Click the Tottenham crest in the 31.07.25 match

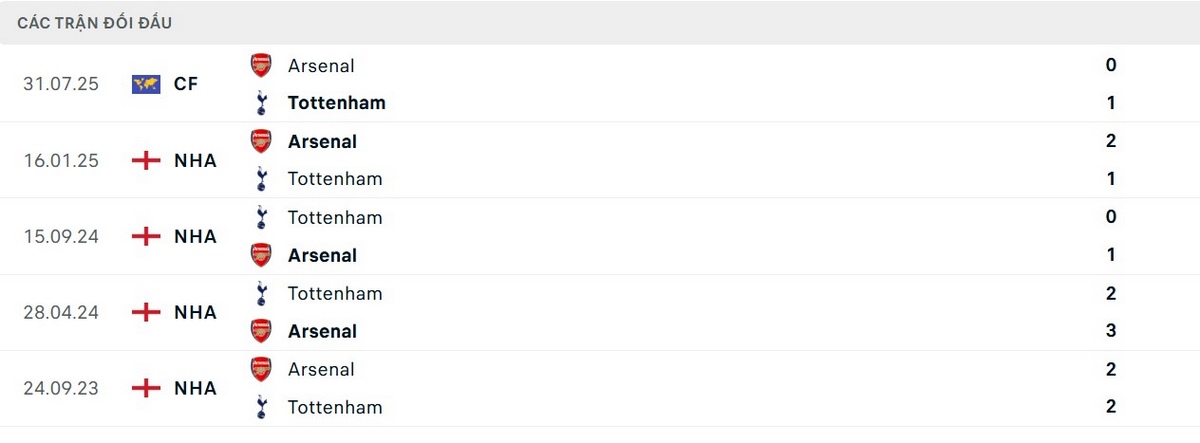point(261,102)
